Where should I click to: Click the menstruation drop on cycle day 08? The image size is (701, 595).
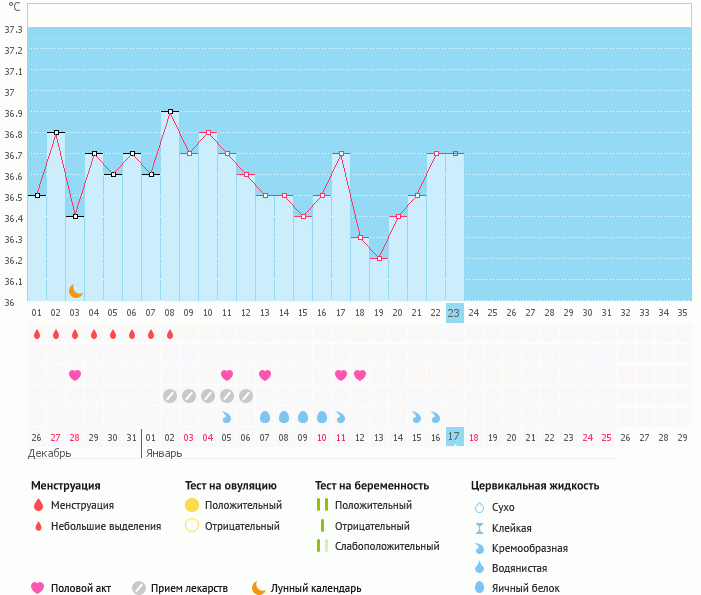170,334
